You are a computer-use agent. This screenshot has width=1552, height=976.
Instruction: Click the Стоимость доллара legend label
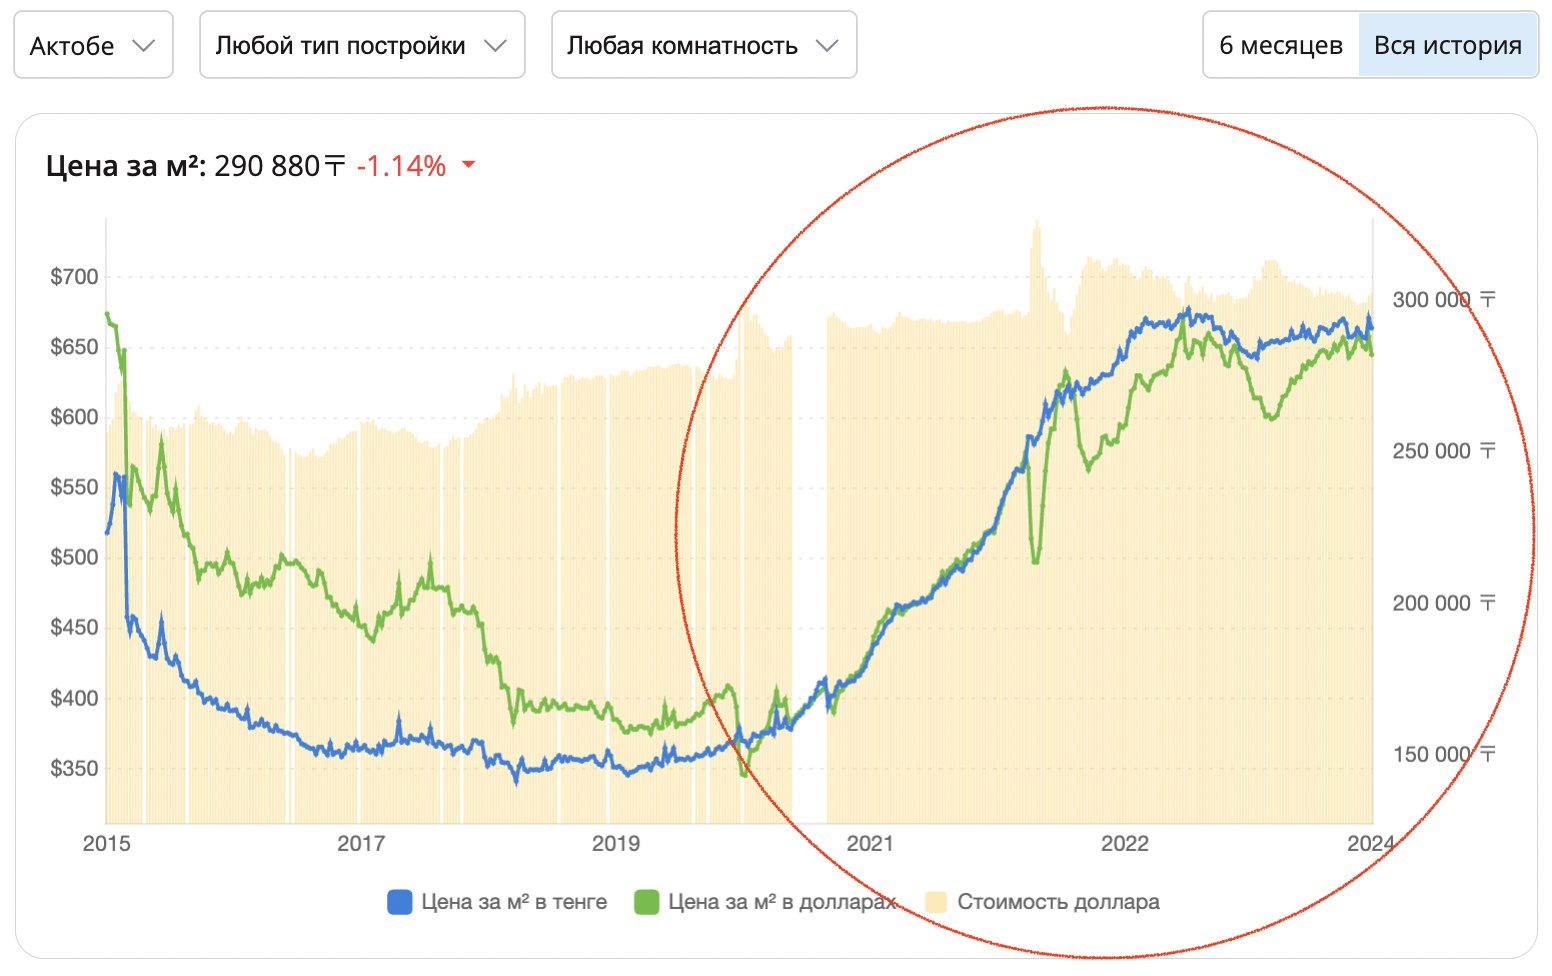click(1058, 902)
